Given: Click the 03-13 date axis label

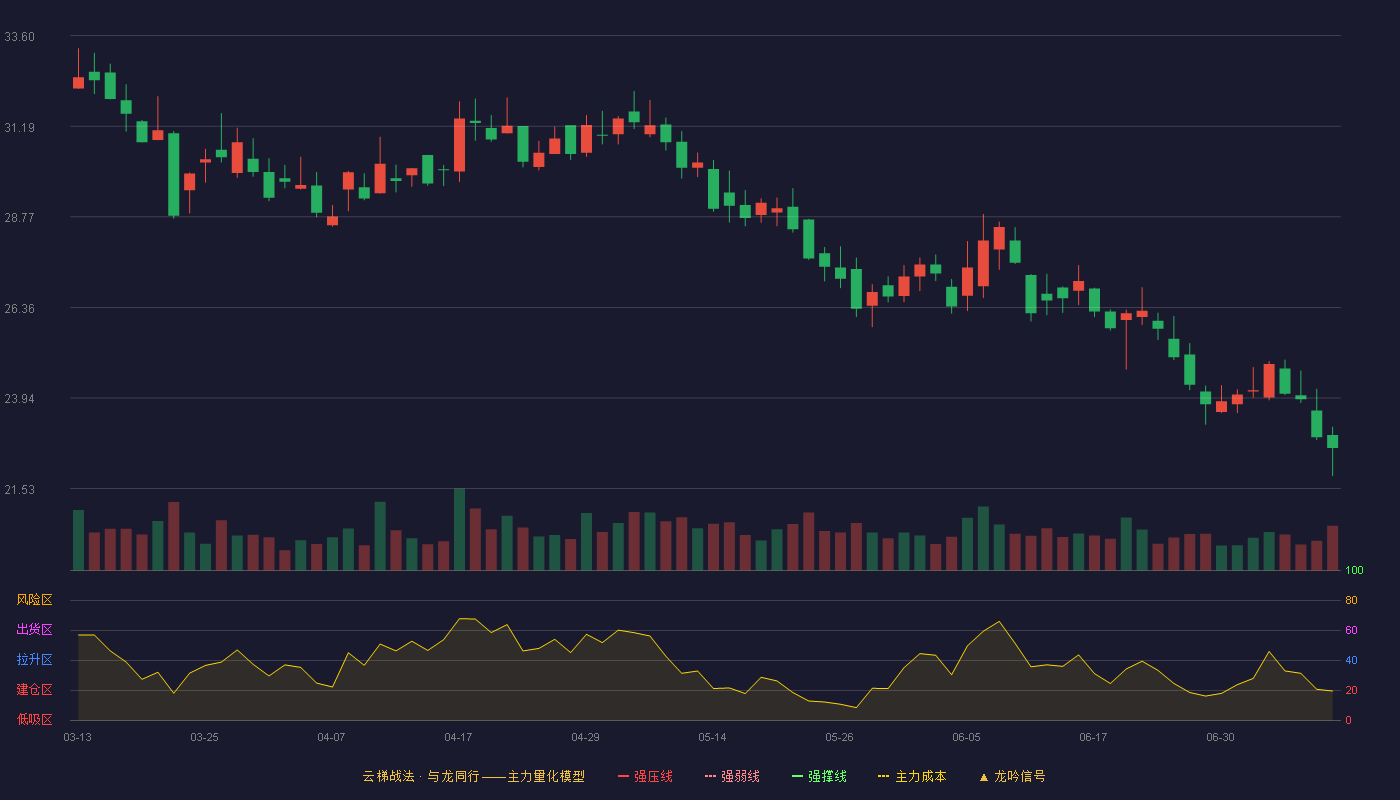Looking at the screenshot, I should click(x=77, y=737).
